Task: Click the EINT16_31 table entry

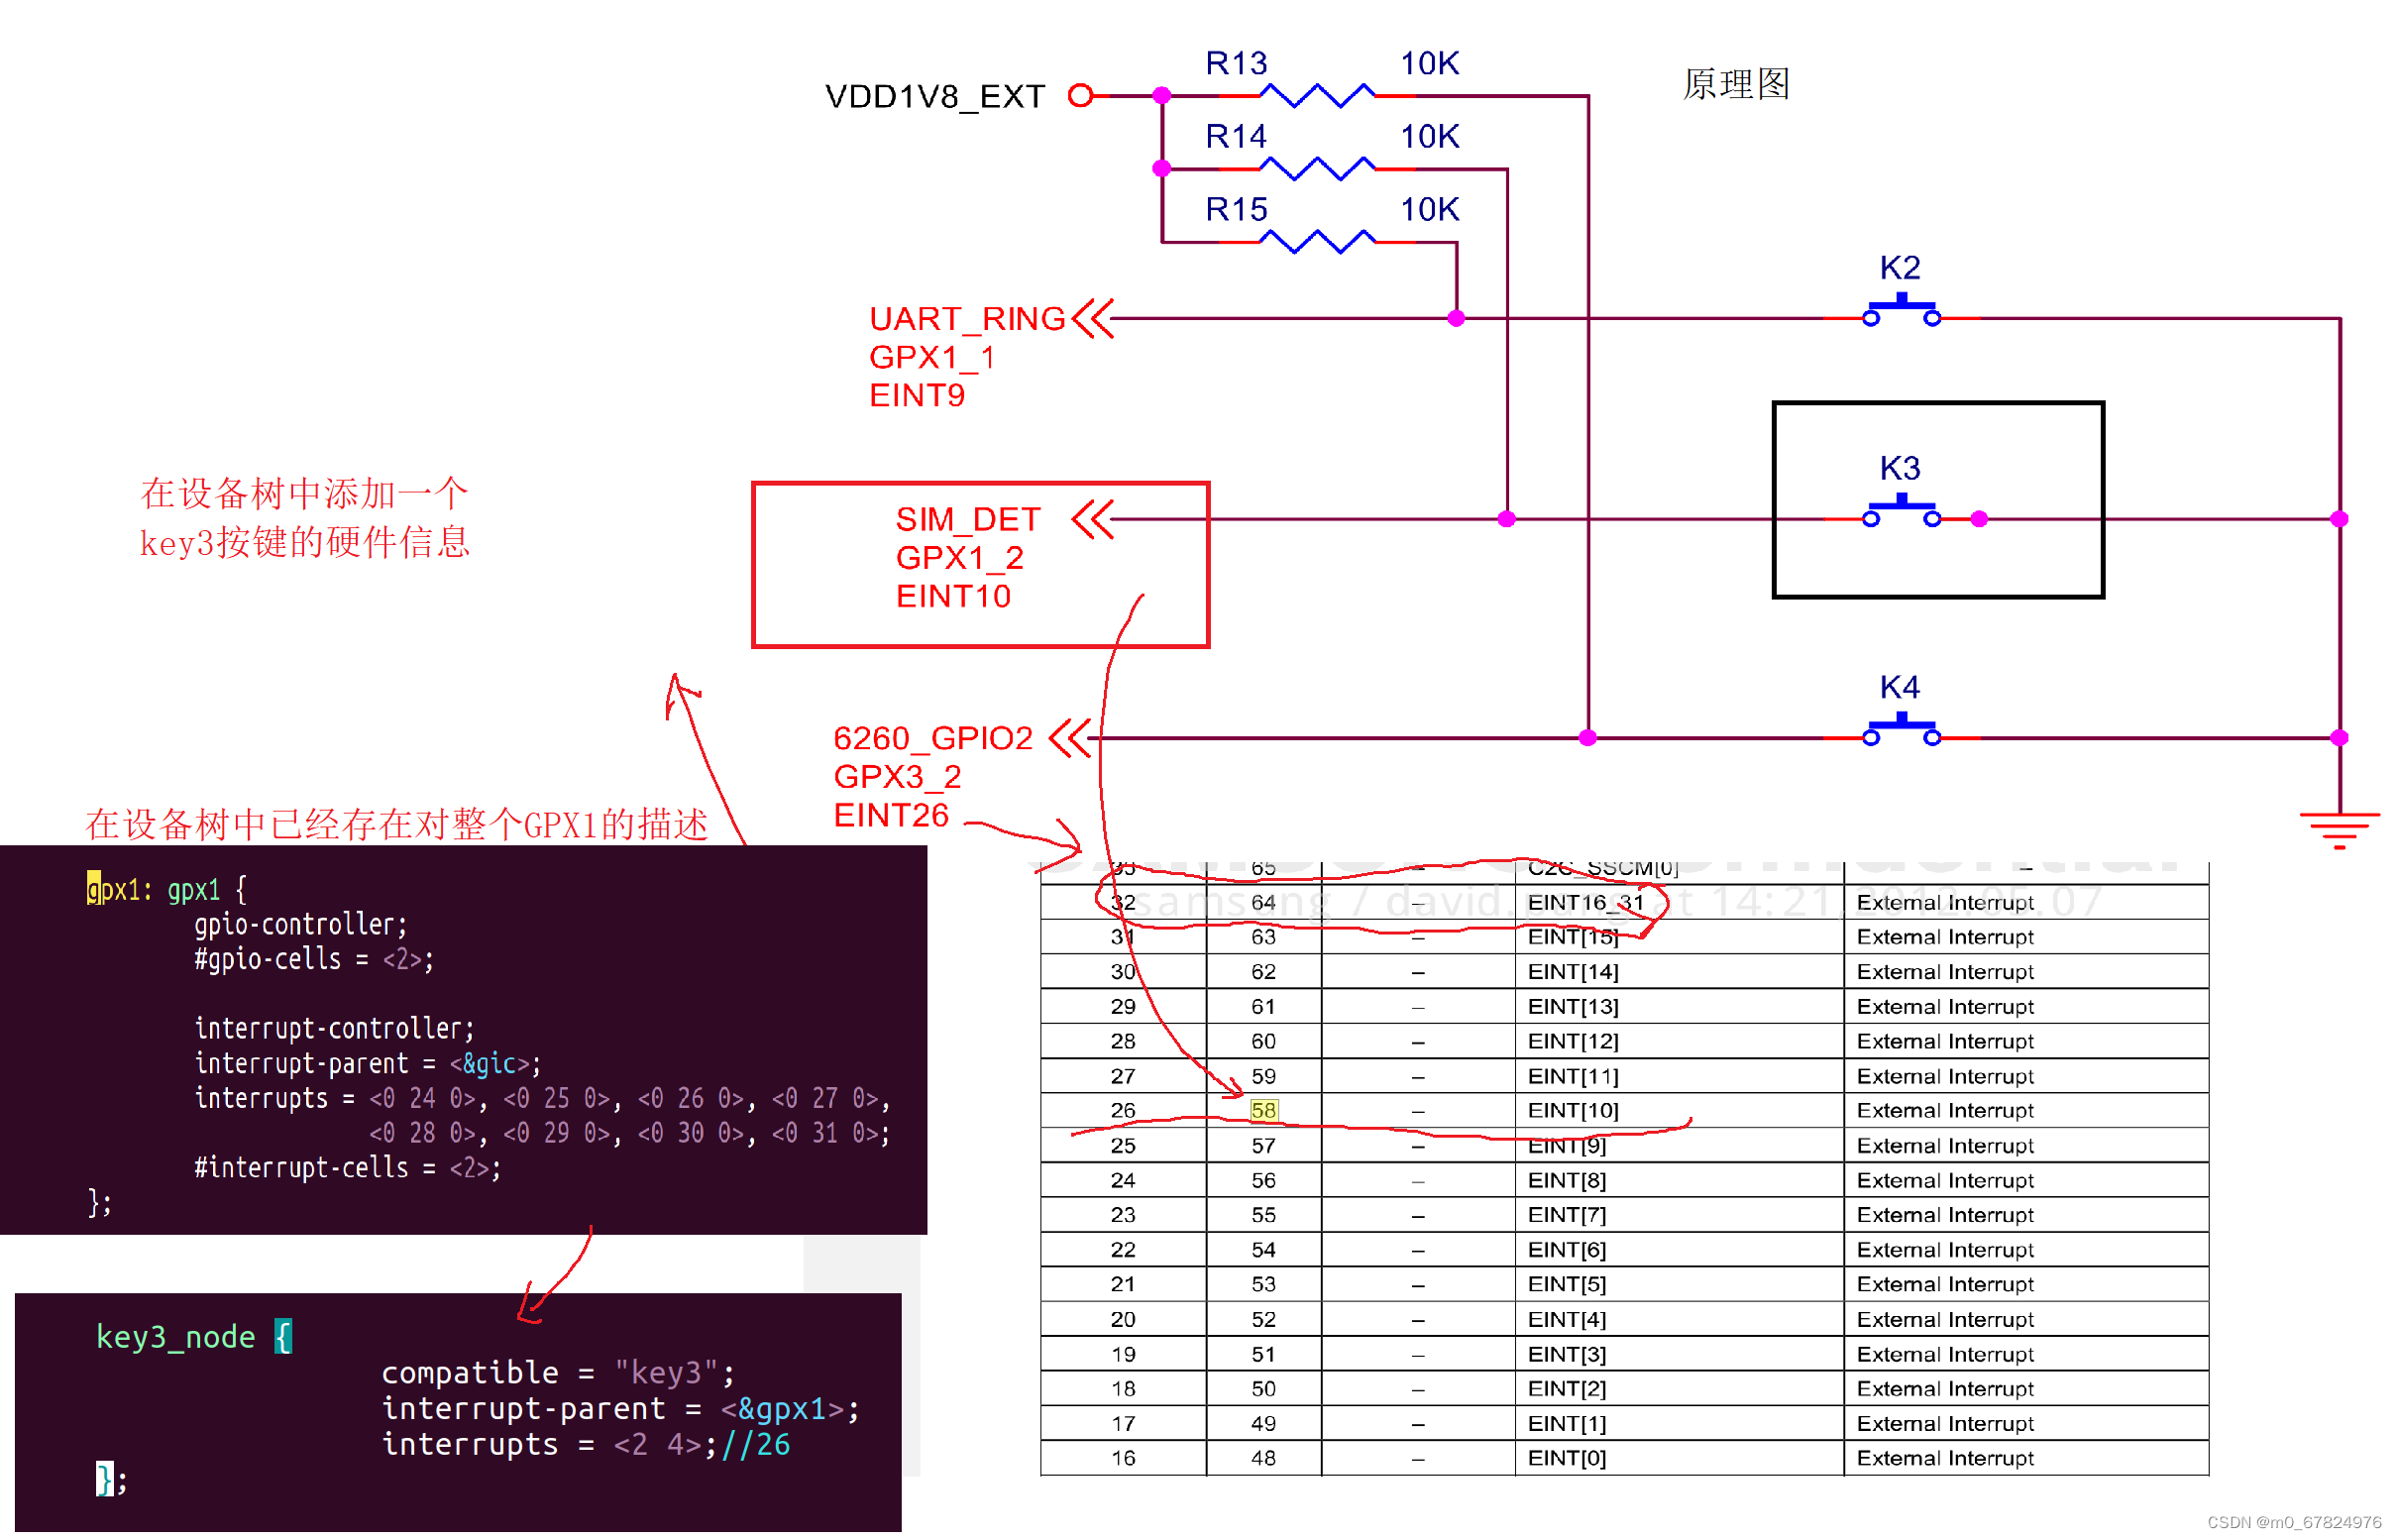Action: coord(1584,902)
